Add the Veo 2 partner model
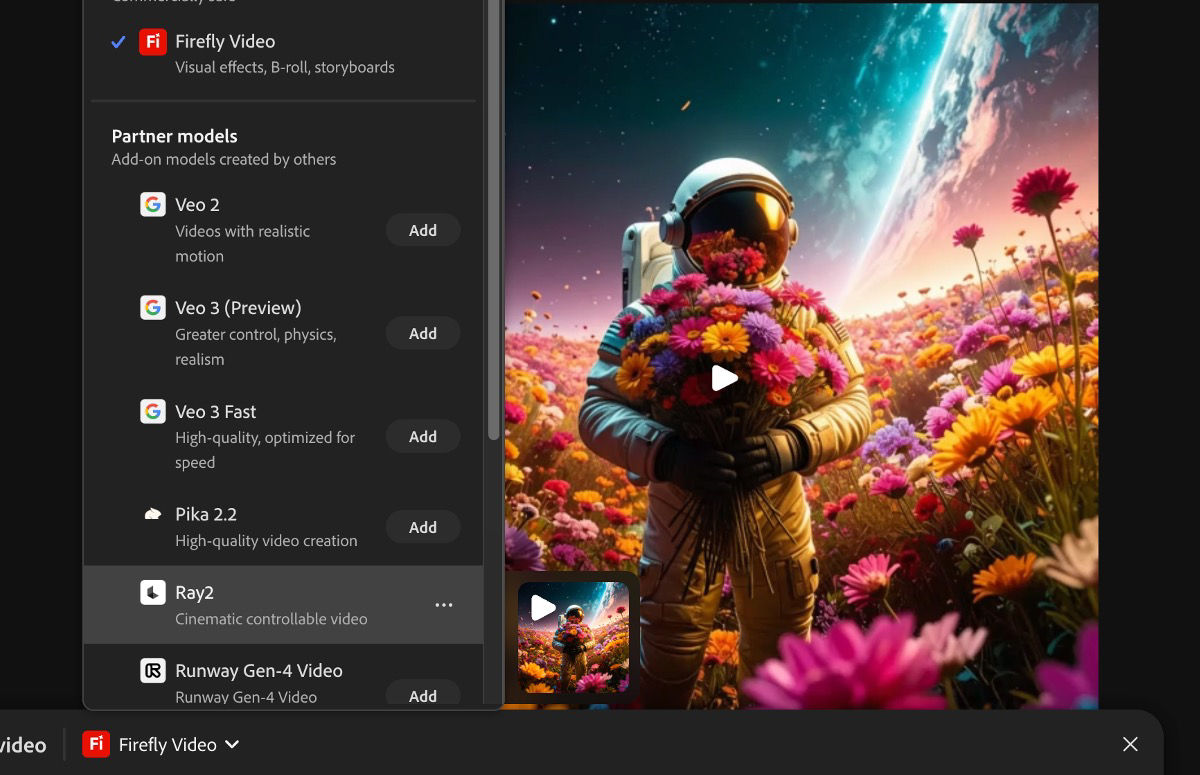 click(x=423, y=230)
